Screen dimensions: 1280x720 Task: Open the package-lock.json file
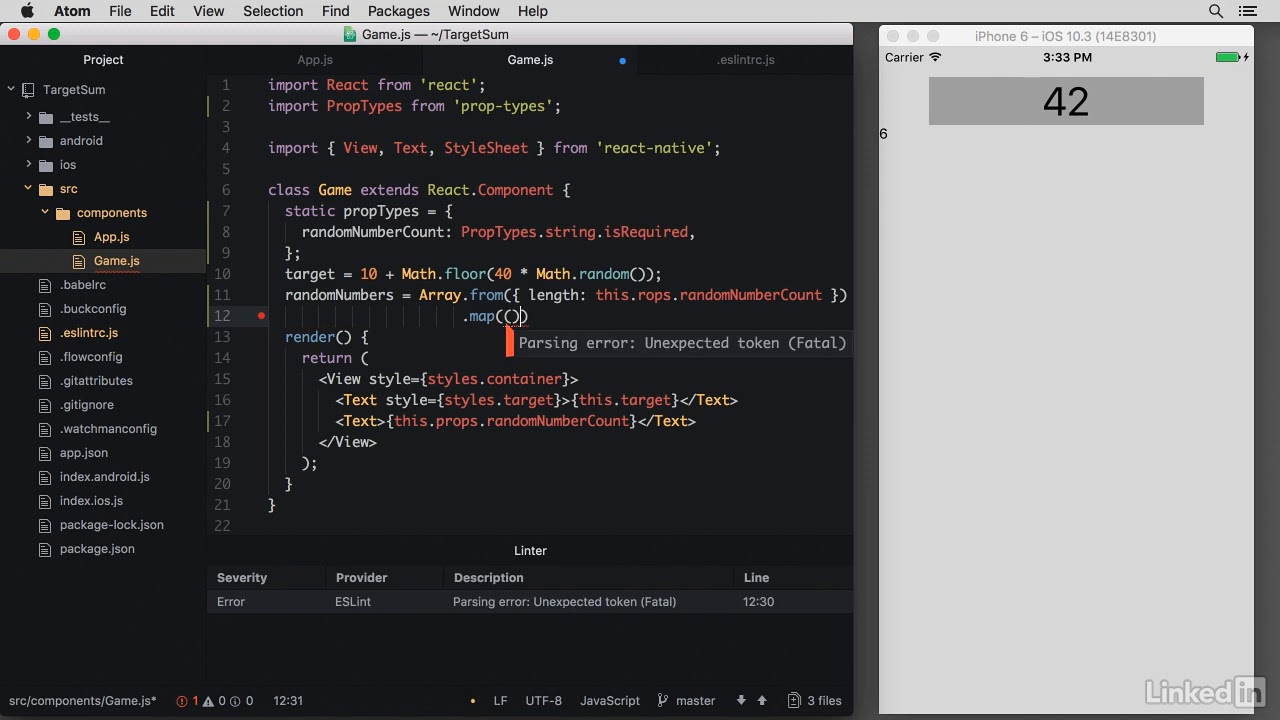tap(111, 525)
